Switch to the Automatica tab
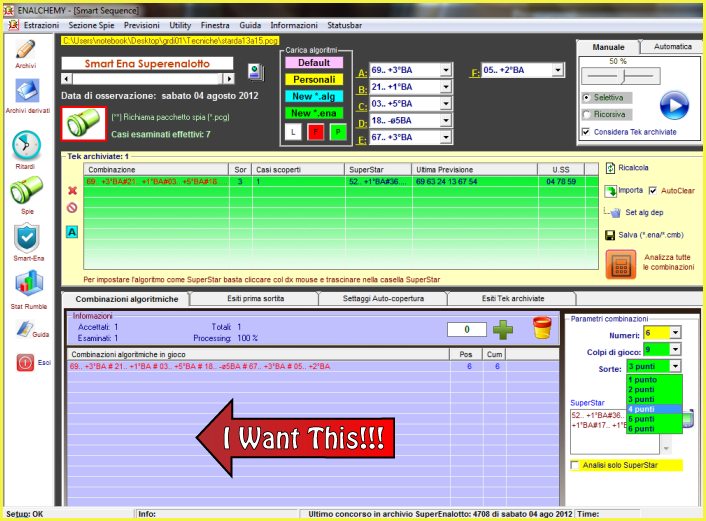 [x=672, y=46]
